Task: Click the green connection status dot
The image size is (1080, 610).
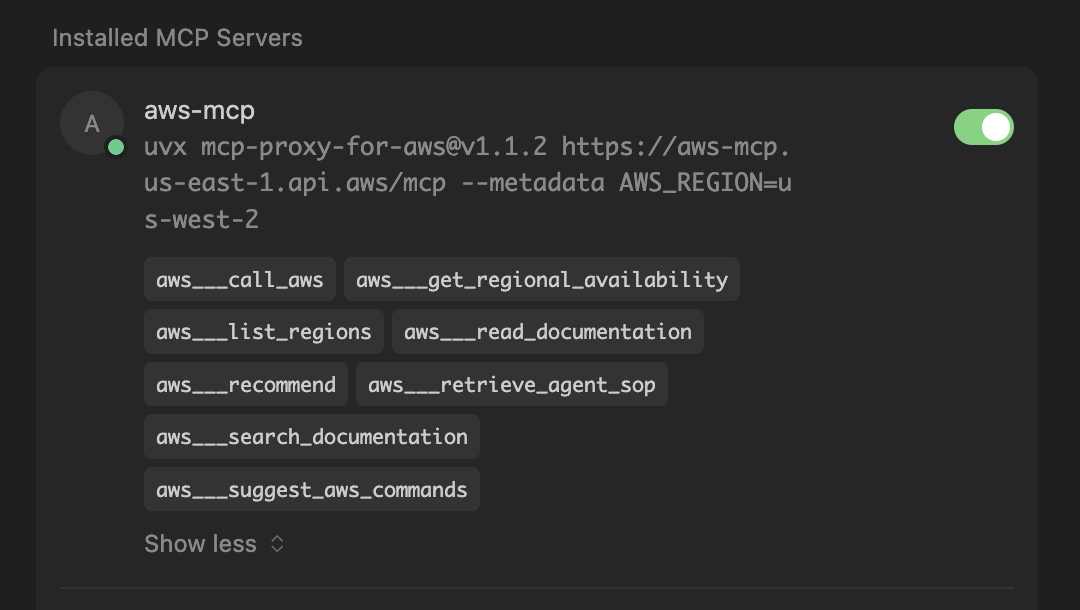Action: pyautogui.click(x=116, y=148)
